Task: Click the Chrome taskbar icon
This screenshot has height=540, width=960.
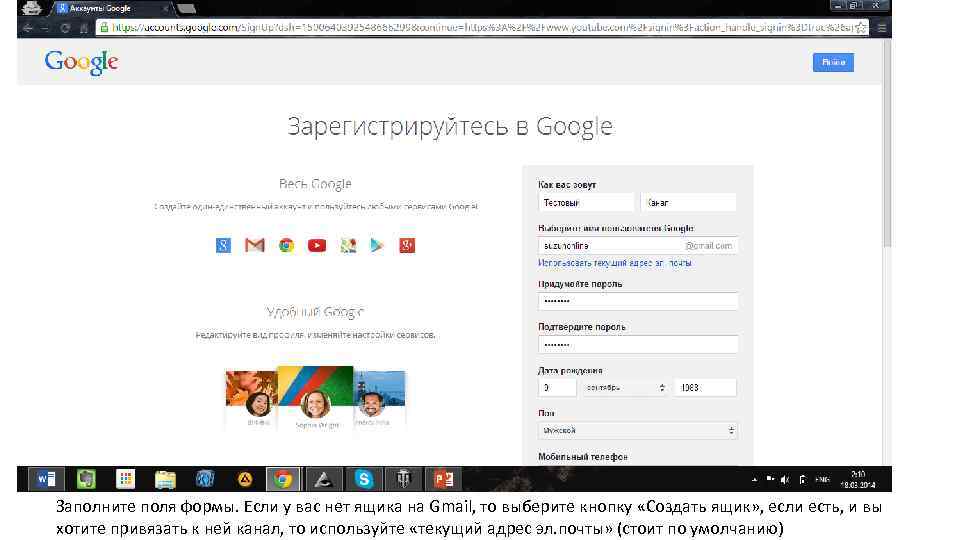Action: (x=283, y=479)
